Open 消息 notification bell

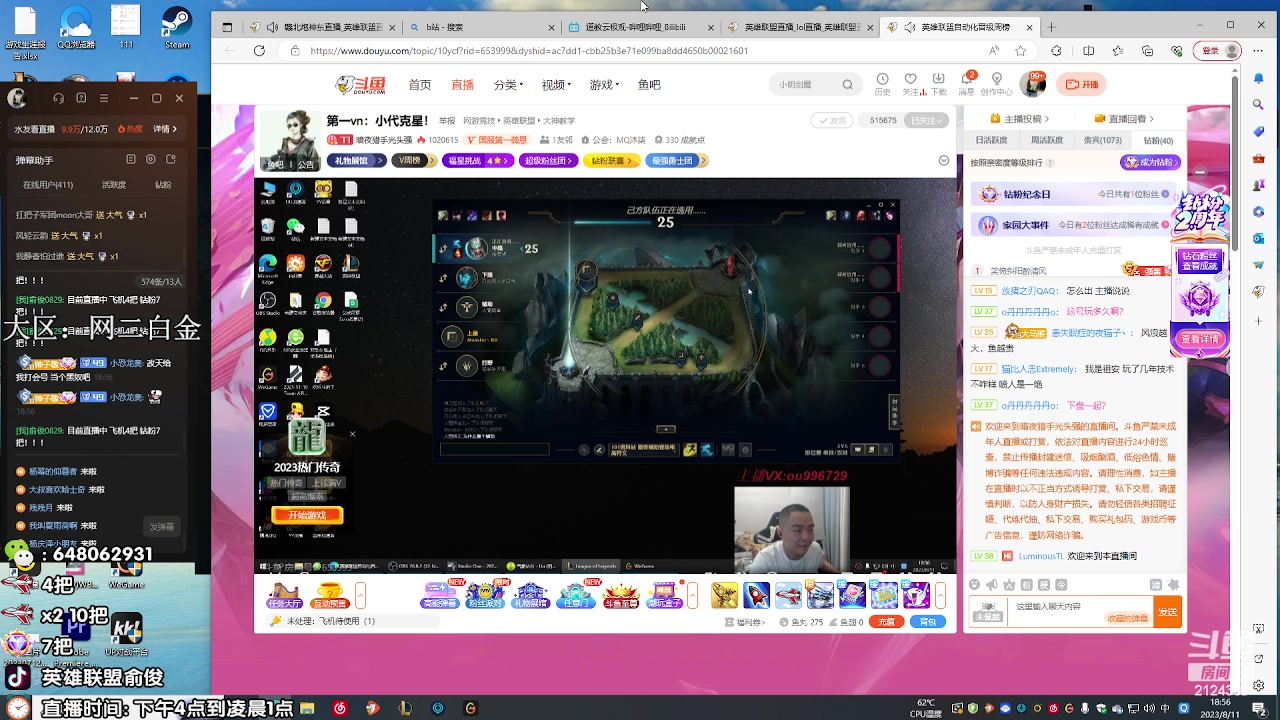tap(967, 83)
